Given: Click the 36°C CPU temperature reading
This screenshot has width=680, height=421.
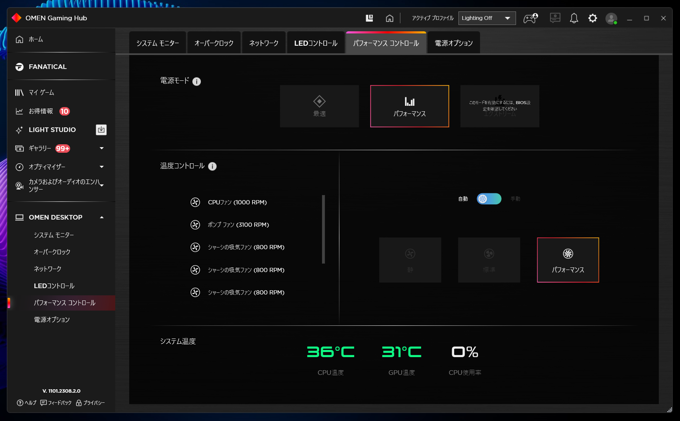Looking at the screenshot, I should click(330, 352).
